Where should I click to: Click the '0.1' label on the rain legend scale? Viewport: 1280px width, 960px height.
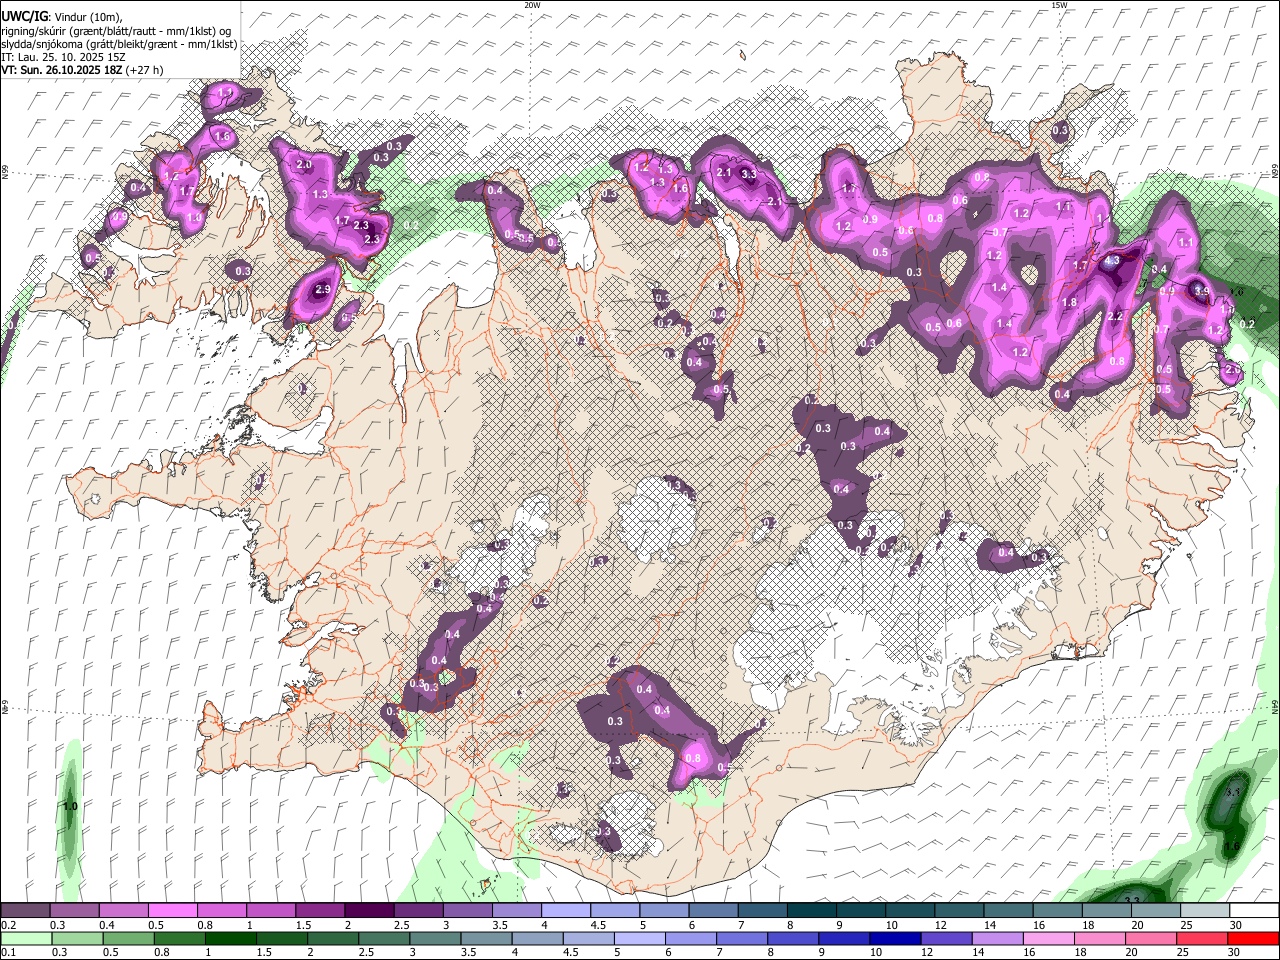coord(9,954)
